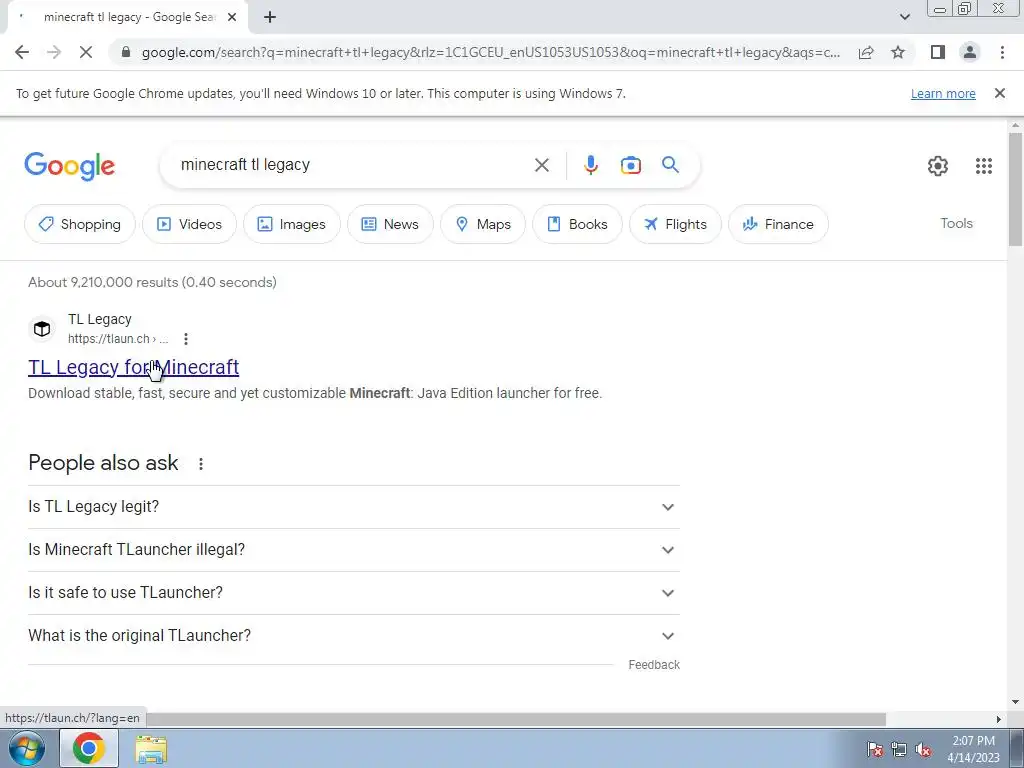Viewport: 1024px width, 768px height.
Task: Open the Google apps grid
Action: (x=984, y=166)
